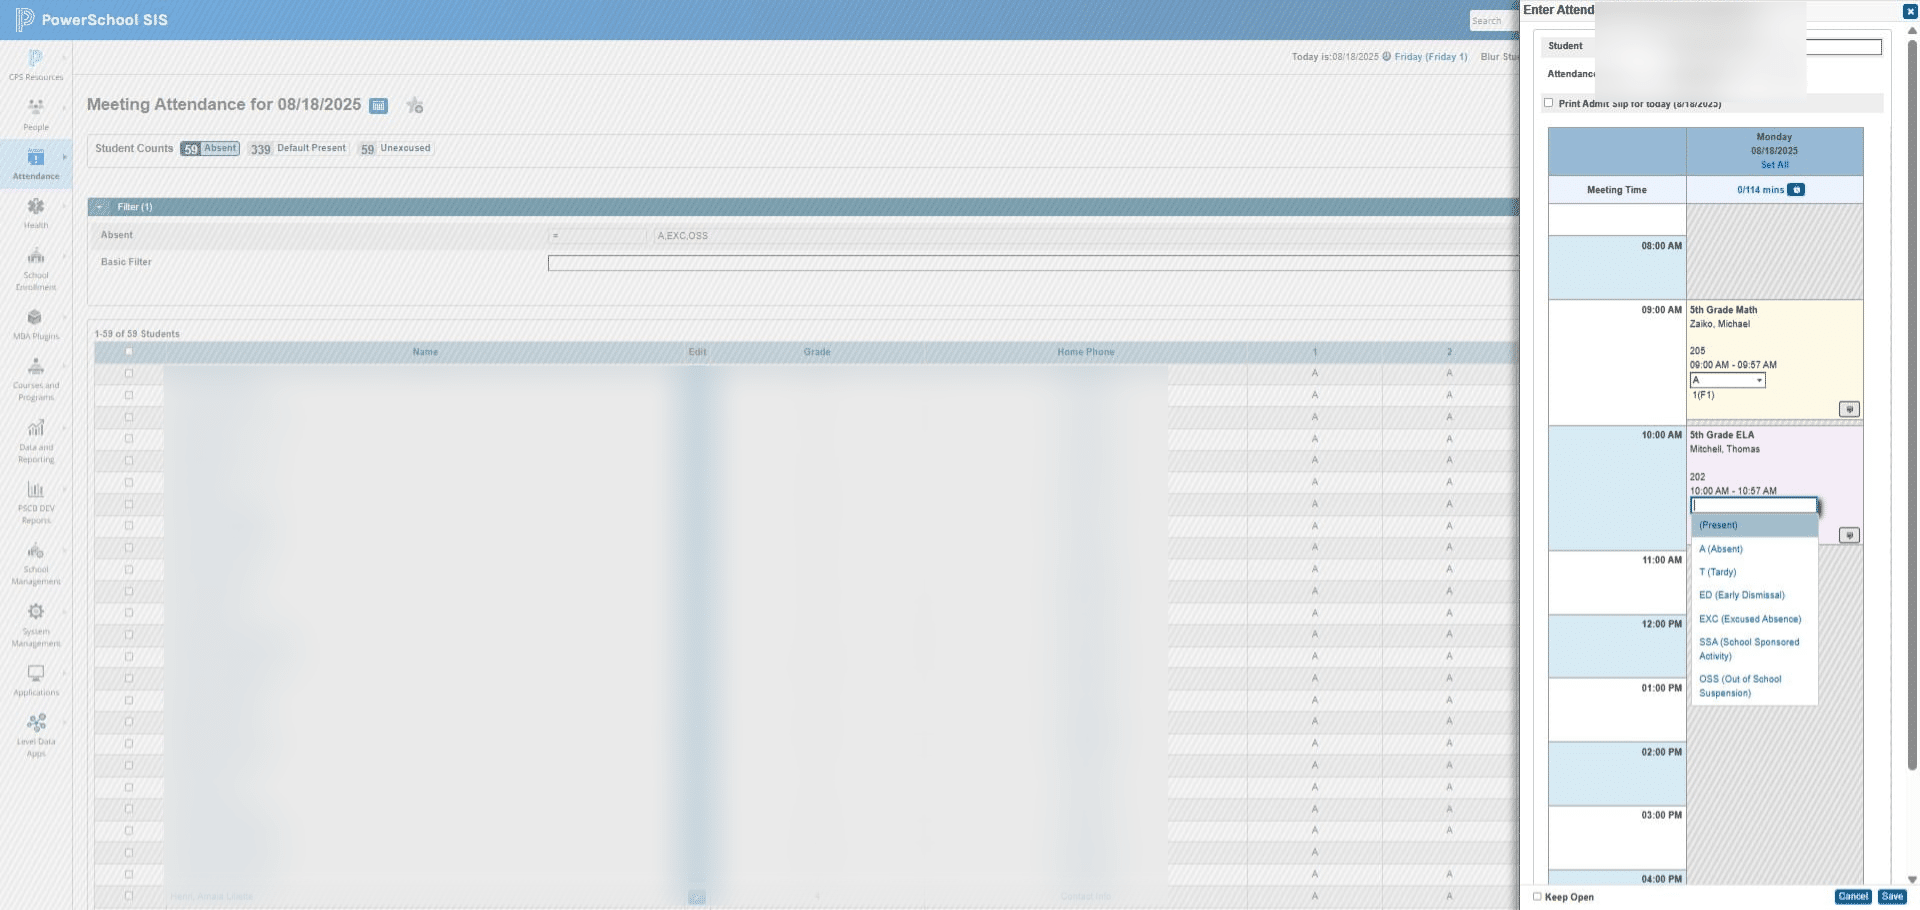Click the Meeting Time minutes clock icon
1920x910 pixels.
pos(1796,190)
